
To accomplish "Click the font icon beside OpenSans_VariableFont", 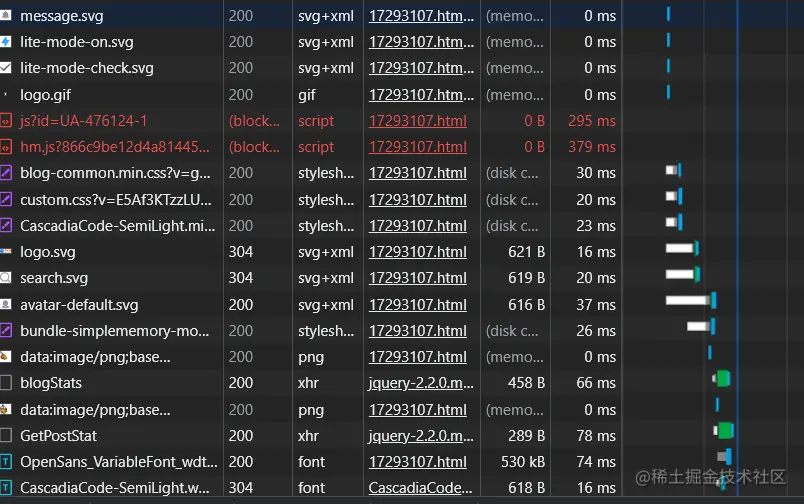I will click(x=6, y=461).
